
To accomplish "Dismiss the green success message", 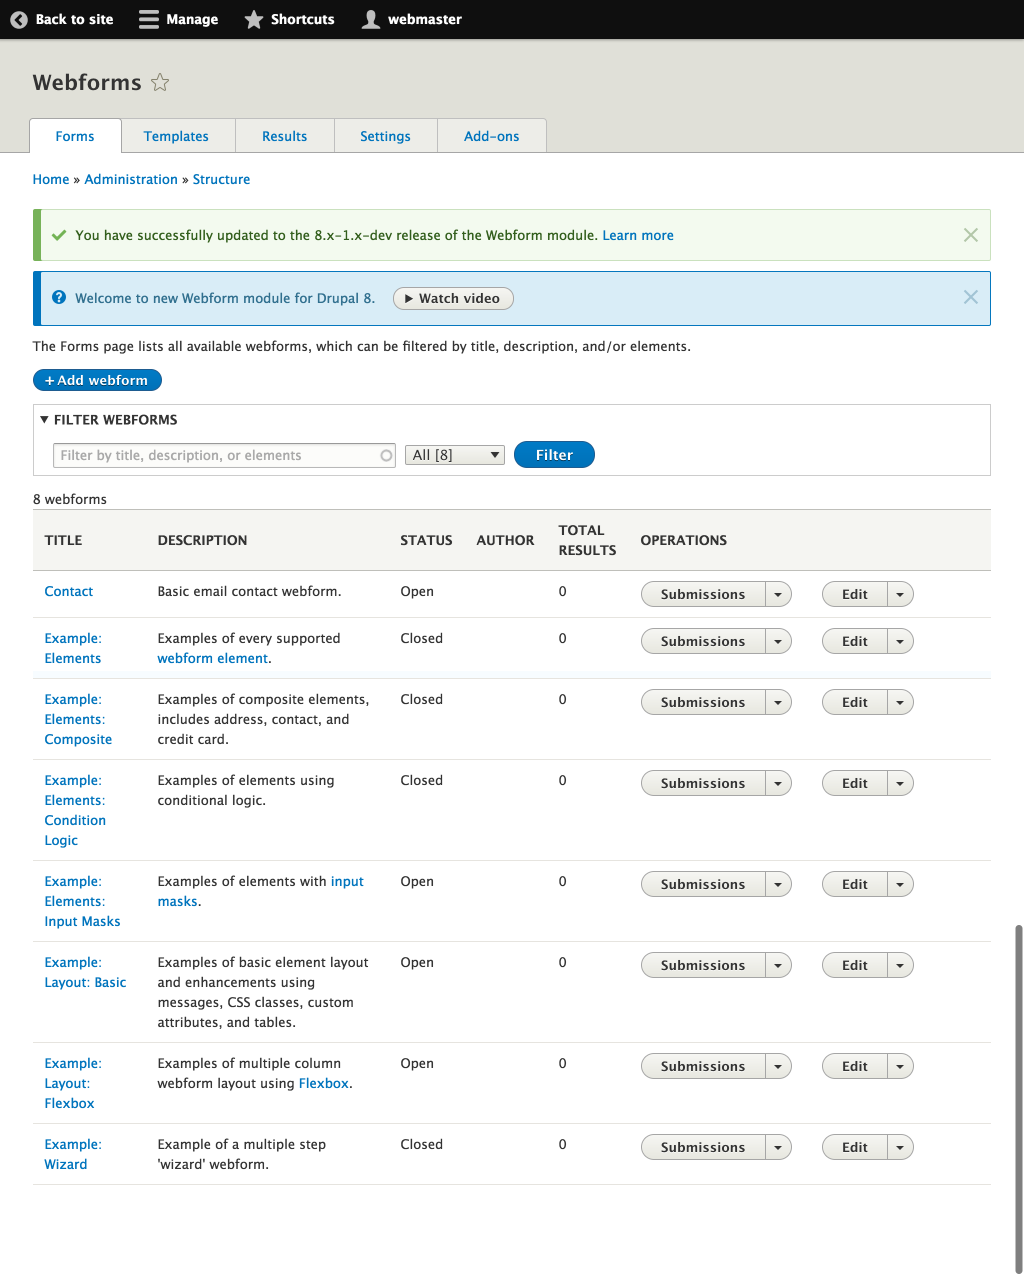I will [970, 235].
